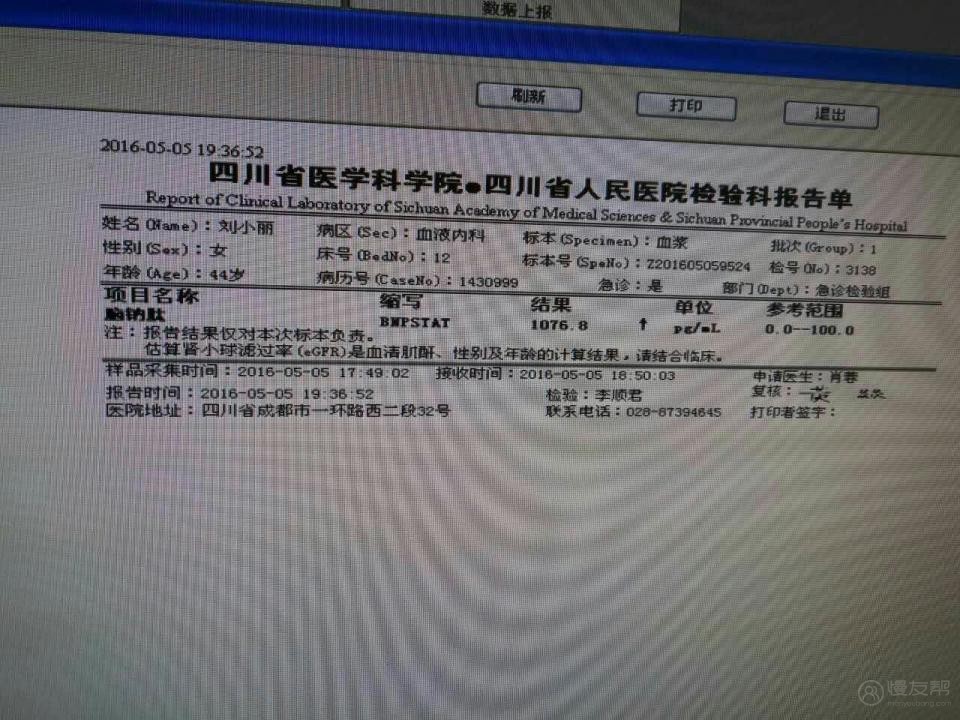960x720 pixels.
Task: Click the department value 急诊检验组
Action: click(852, 291)
